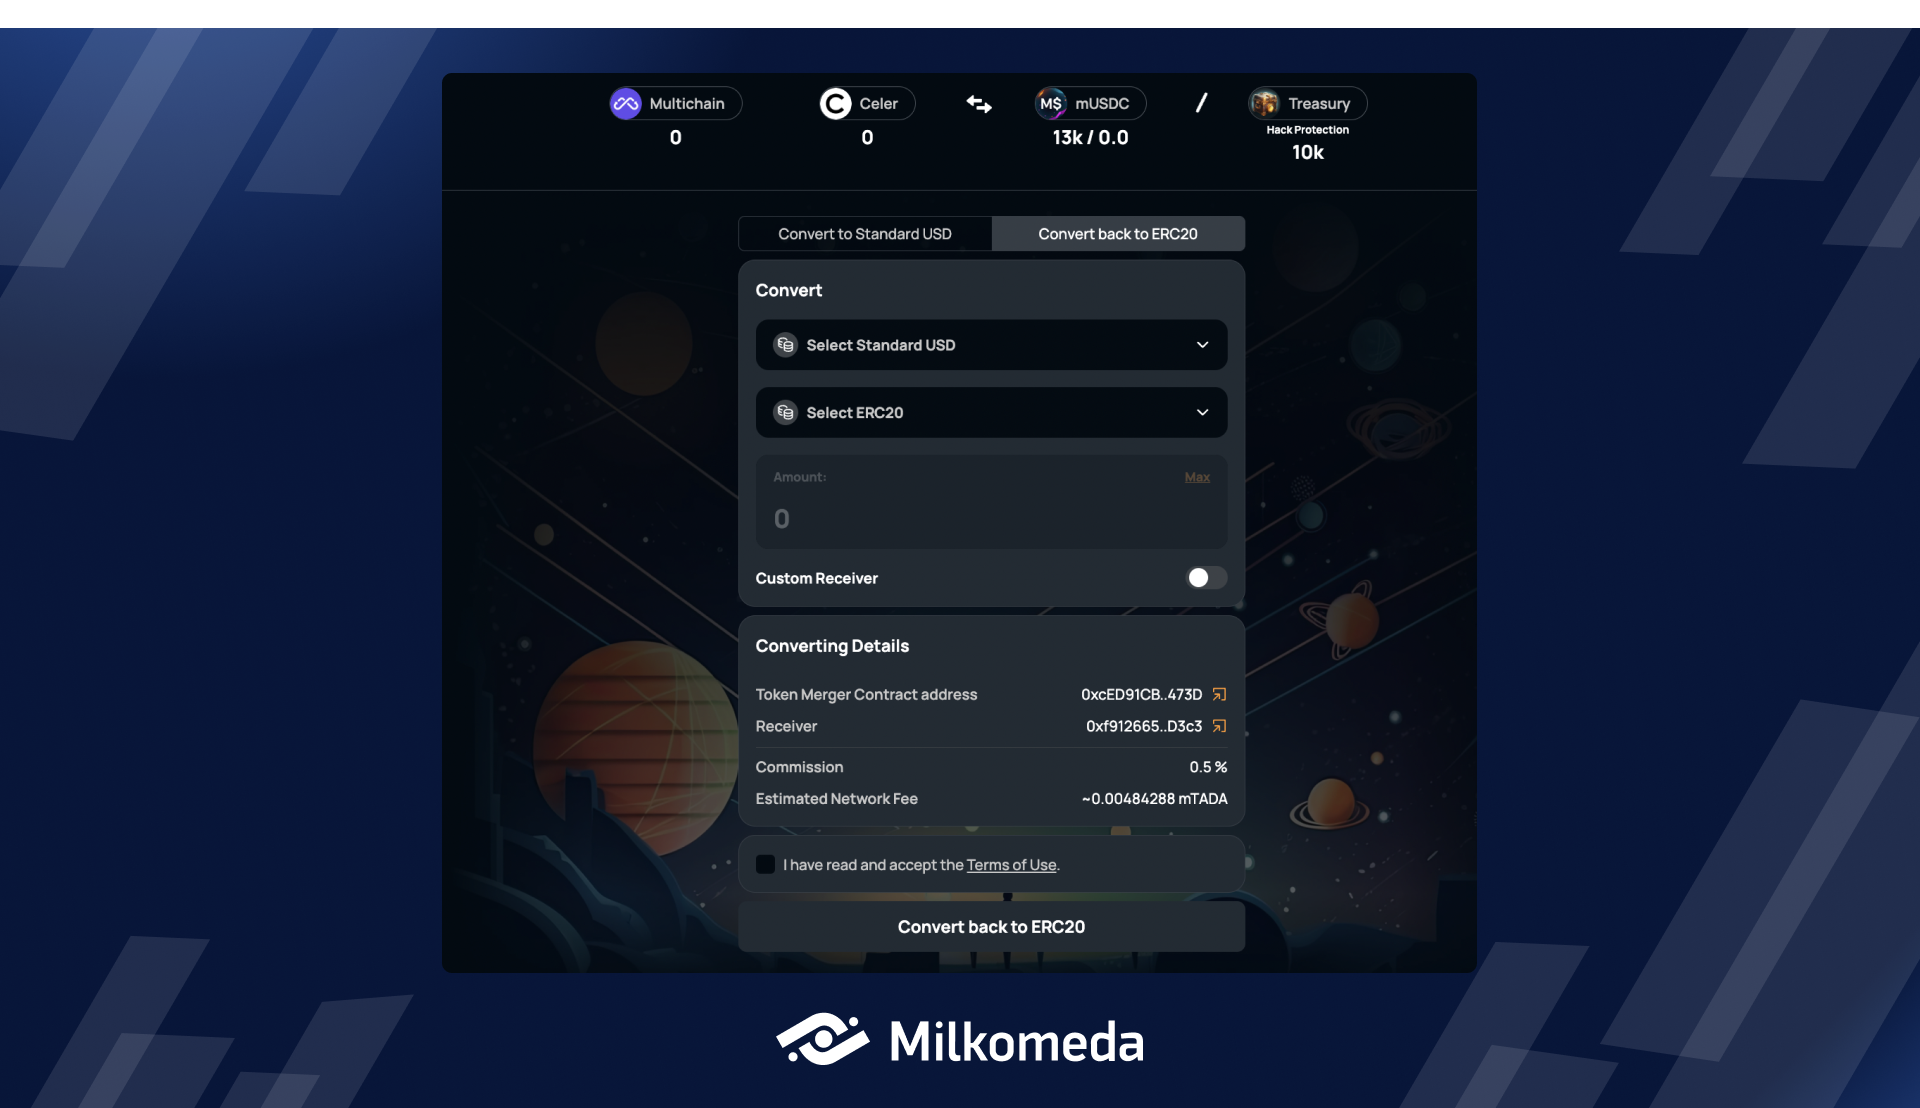Click the Max amount selector
1920x1108 pixels.
(1197, 476)
